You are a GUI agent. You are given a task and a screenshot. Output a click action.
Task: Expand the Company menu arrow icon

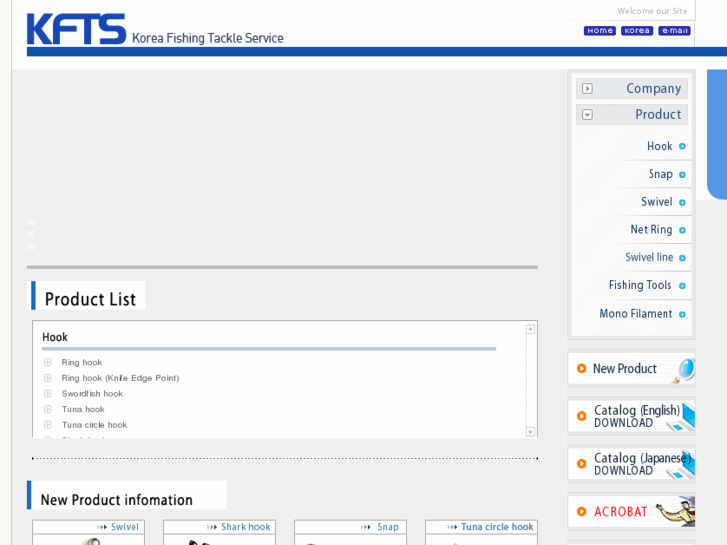pos(587,88)
